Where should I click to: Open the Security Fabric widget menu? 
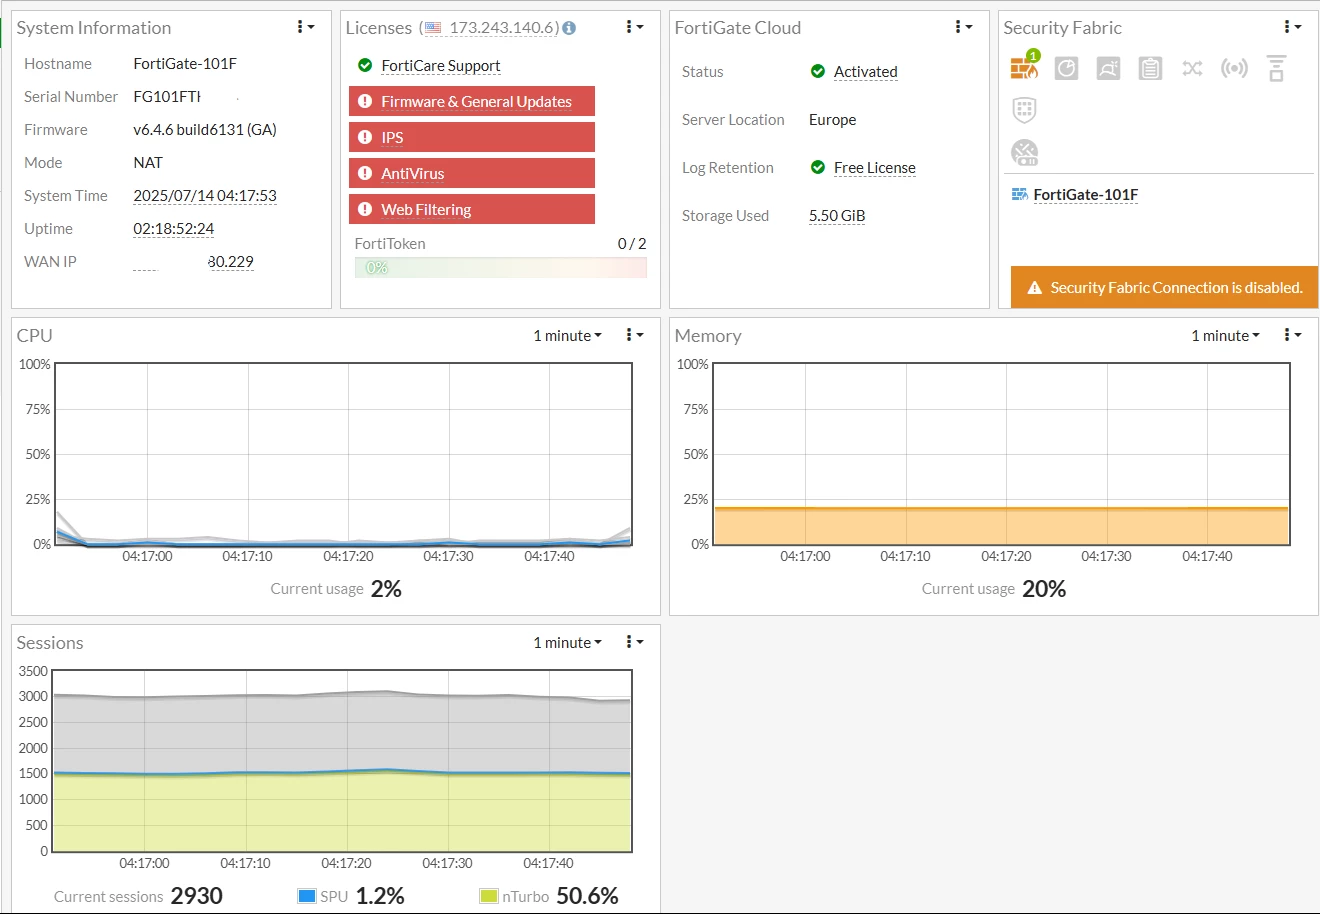tap(1293, 27)
